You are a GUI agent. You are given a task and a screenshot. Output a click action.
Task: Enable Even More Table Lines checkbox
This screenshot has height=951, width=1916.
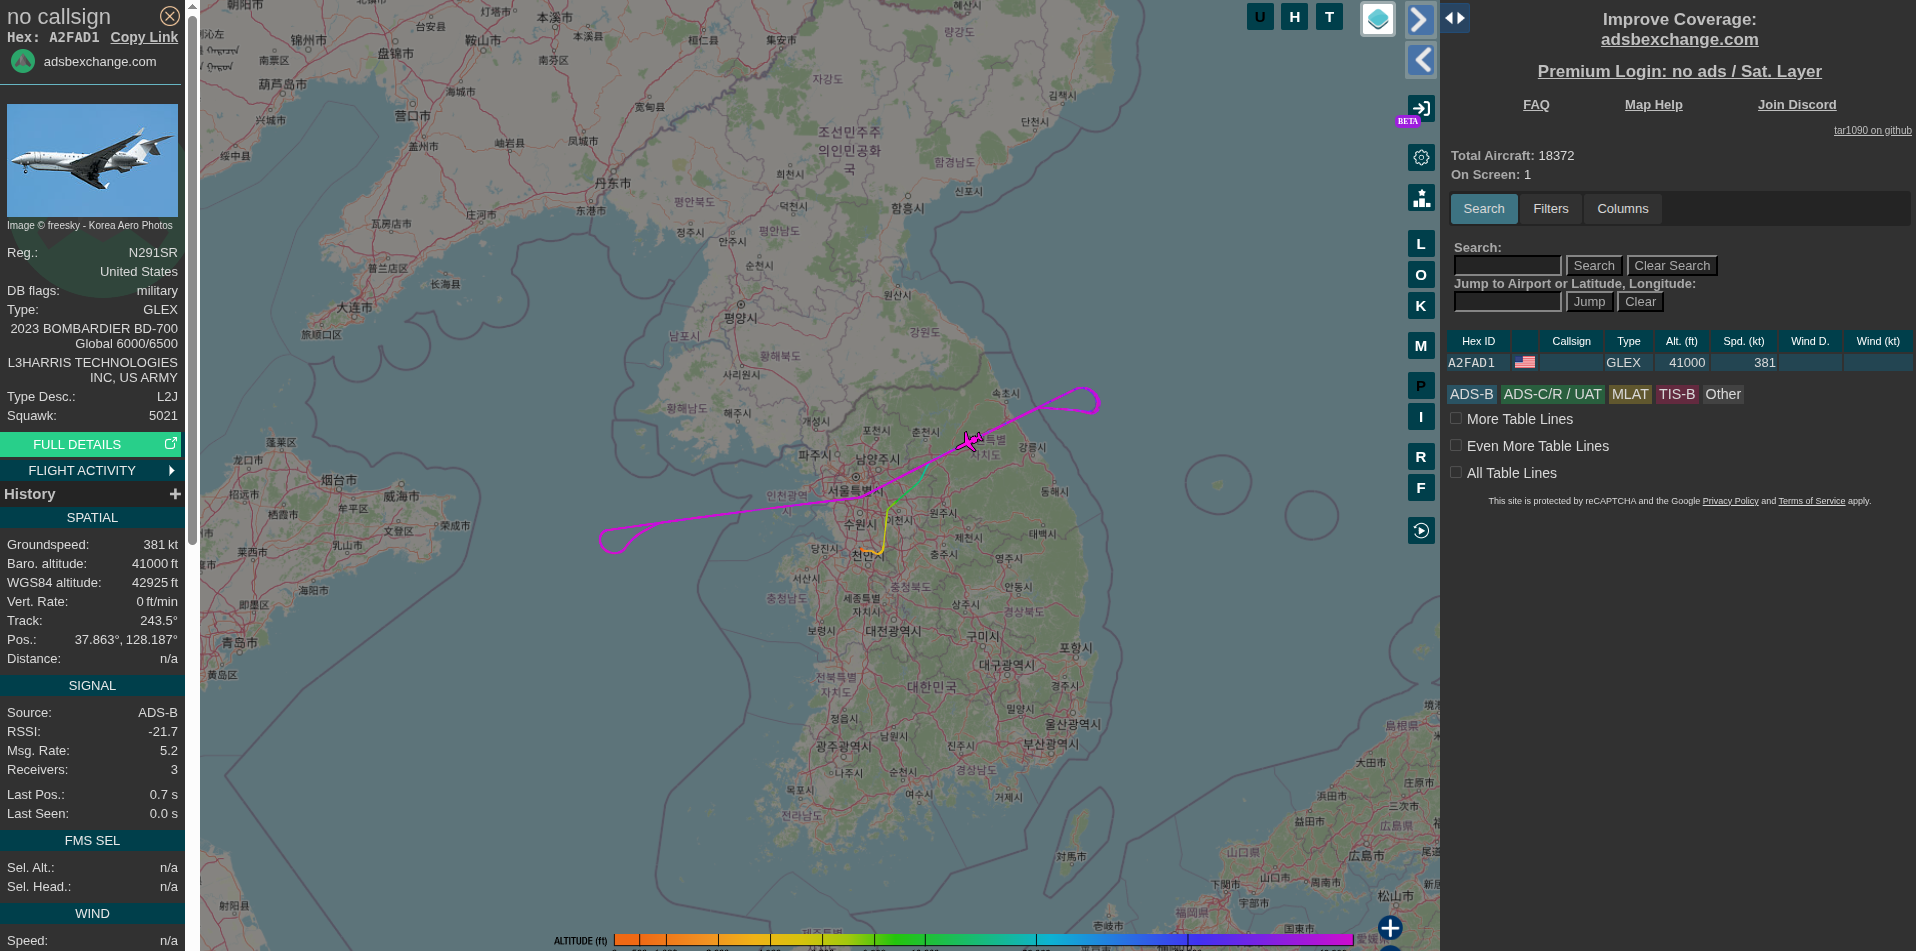(x=1456, y=446)
